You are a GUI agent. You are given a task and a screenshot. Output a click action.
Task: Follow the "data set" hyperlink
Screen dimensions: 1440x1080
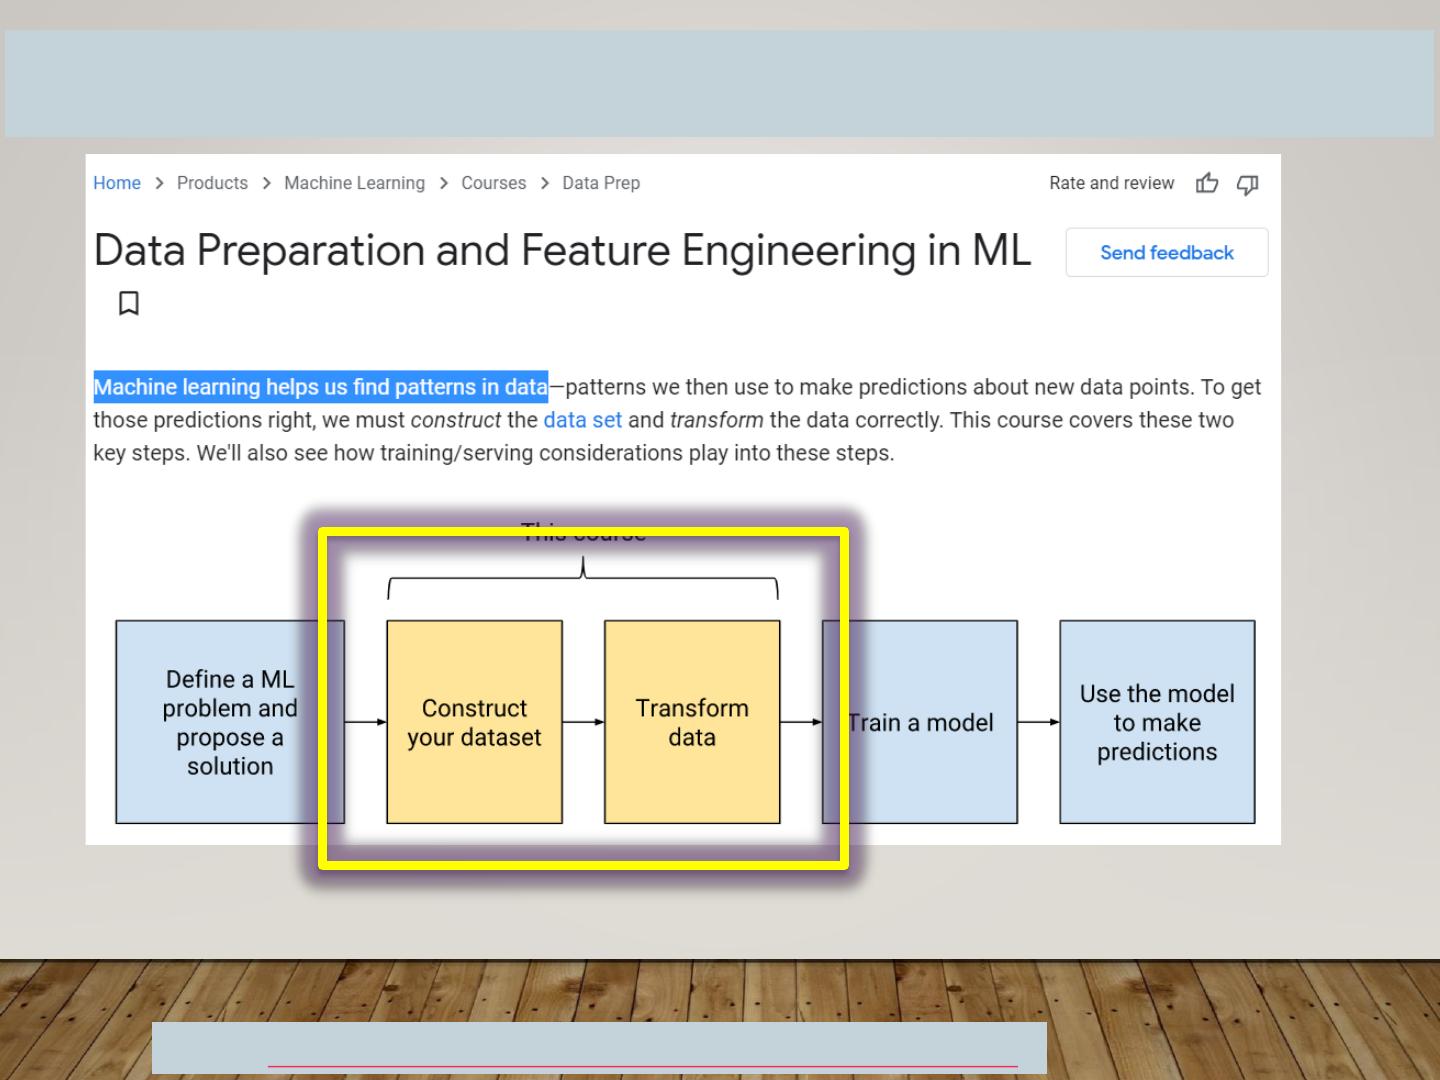pos(582,420)
